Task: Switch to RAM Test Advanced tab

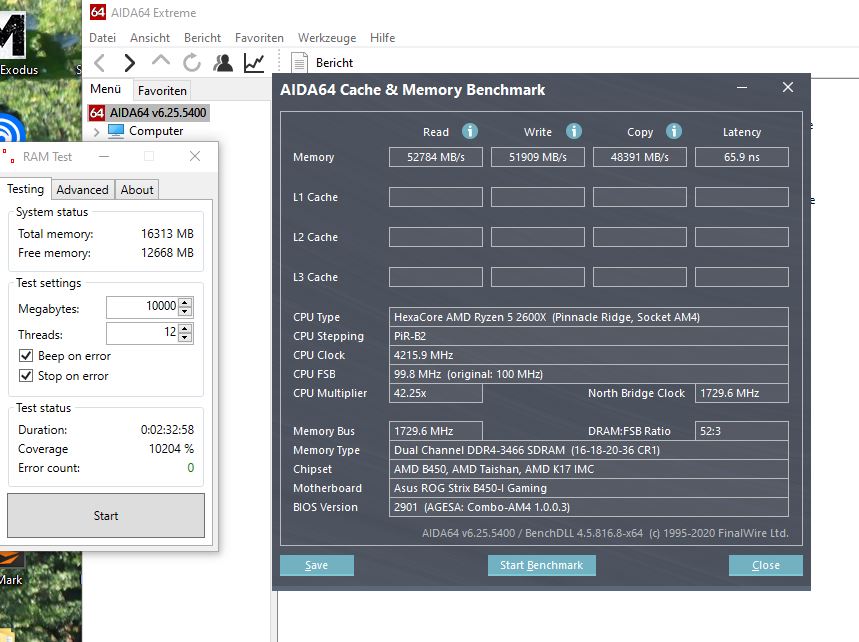Action: 82,190
